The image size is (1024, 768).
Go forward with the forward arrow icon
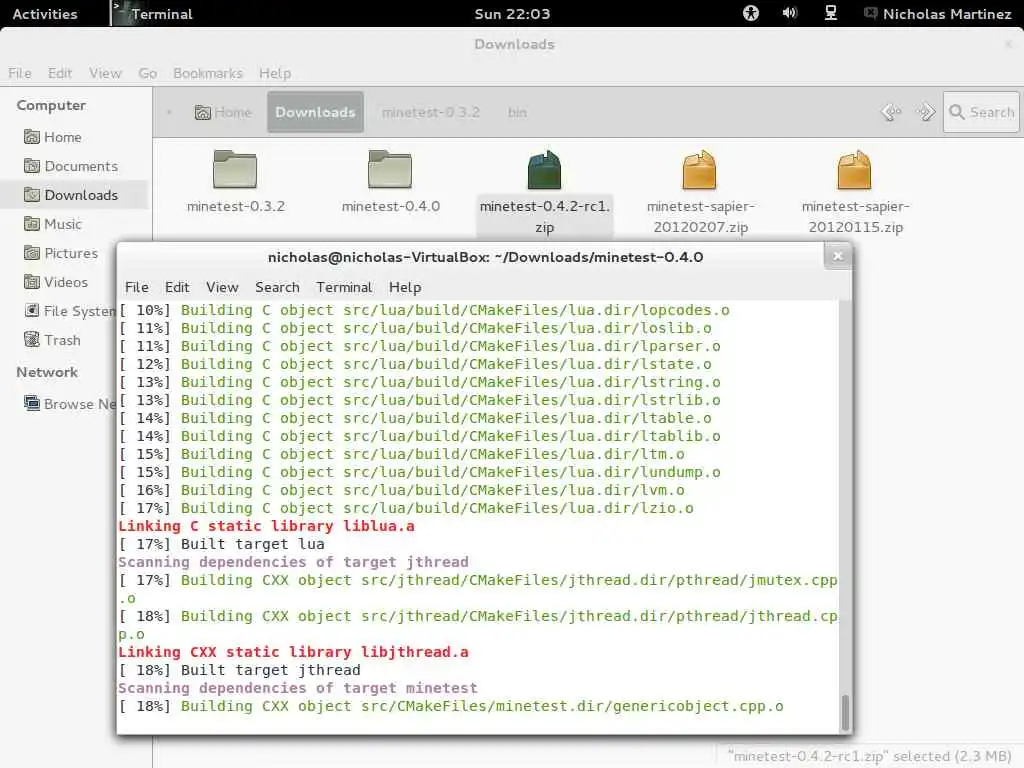tap(925, 112)
